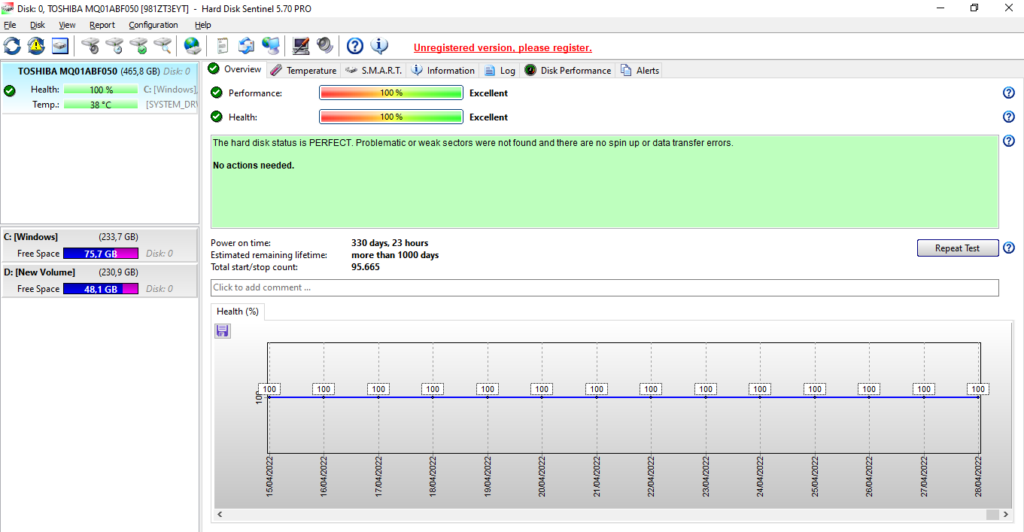Click the send report by email icon
1024x532 pixels.
(246, 46)
